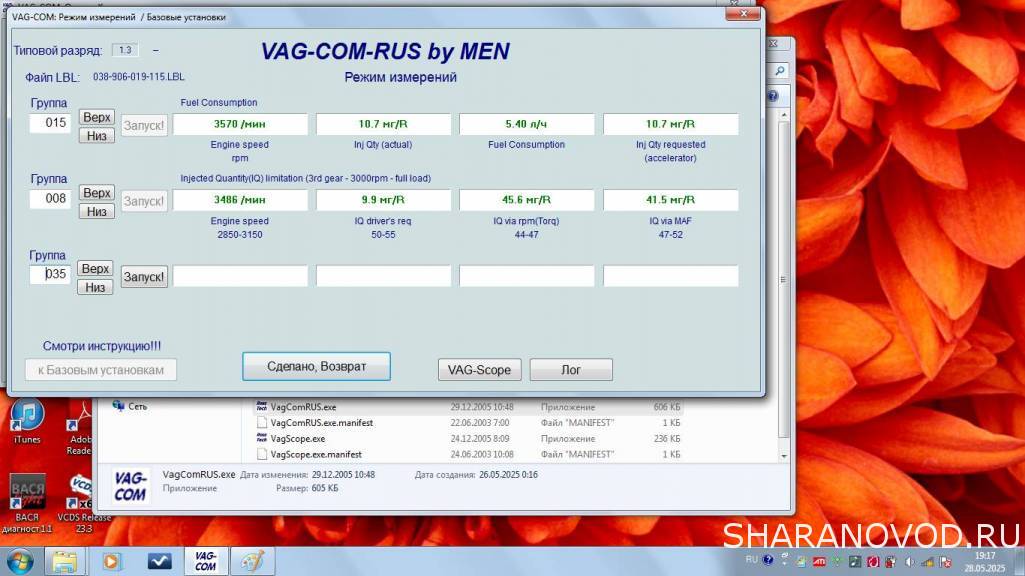The height and width of the screenshot is (576, 1025).
Task: Open the ATI tray icon
Action: point(819,561)
